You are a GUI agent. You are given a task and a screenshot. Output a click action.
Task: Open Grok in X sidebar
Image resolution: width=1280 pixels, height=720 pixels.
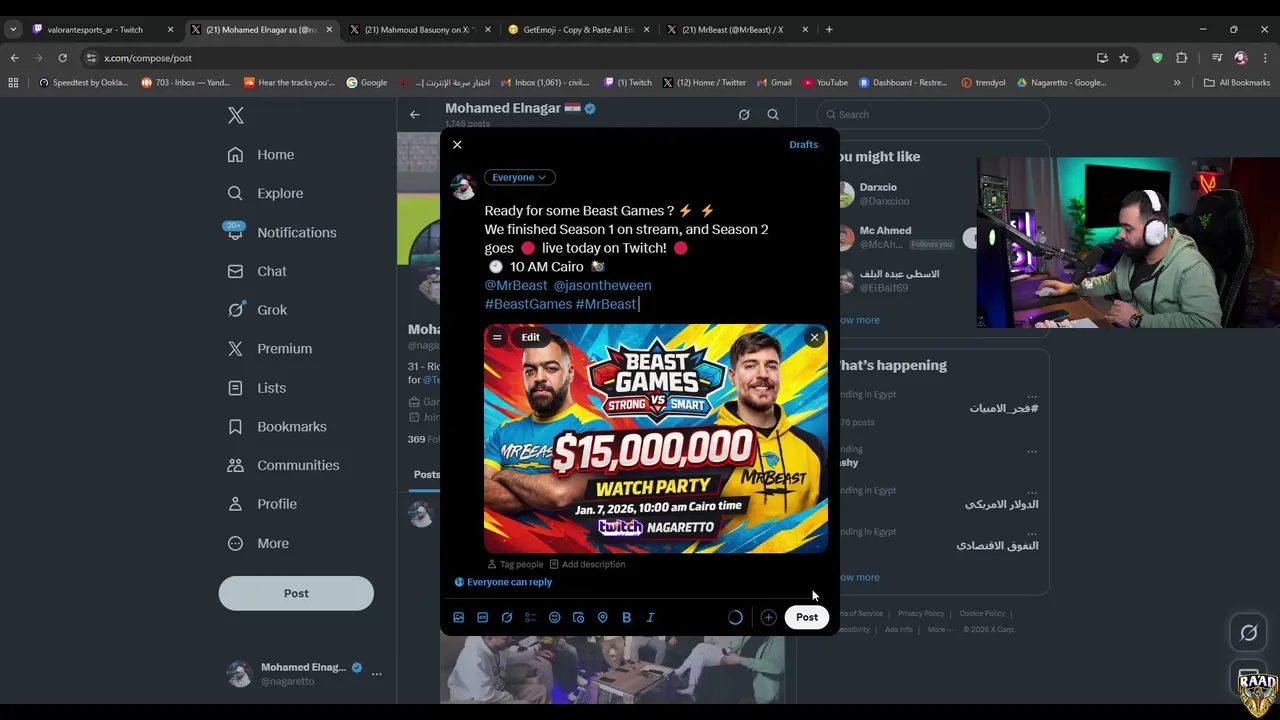(257, 310)
